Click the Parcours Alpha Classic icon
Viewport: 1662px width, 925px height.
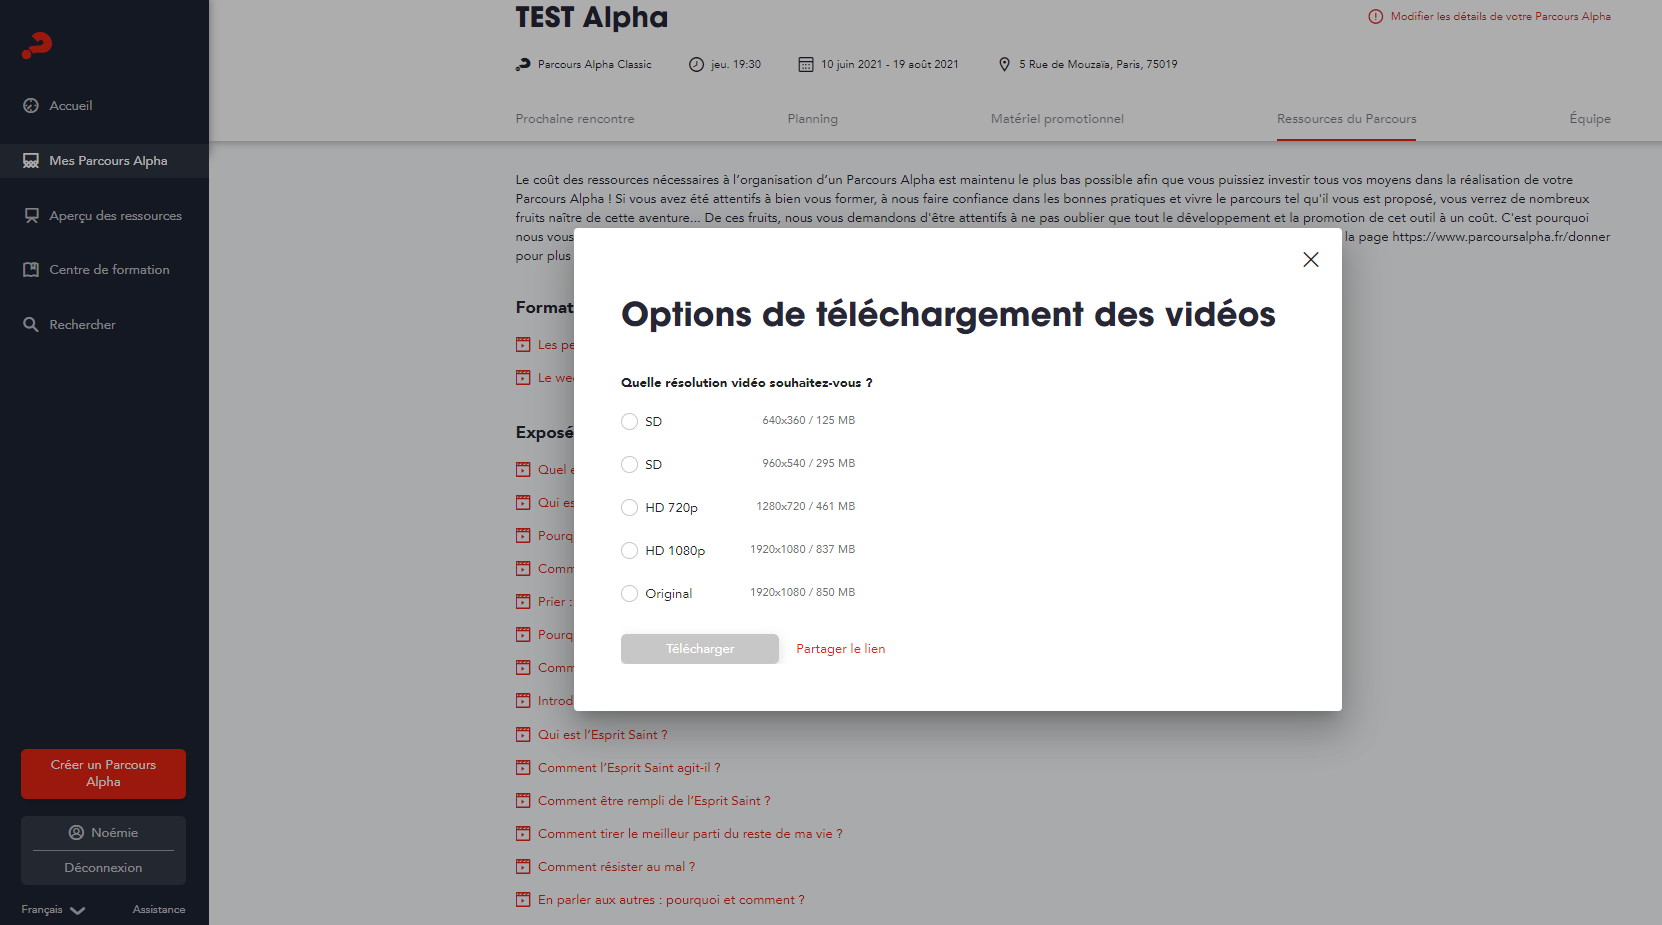click(x=523, y=65)
